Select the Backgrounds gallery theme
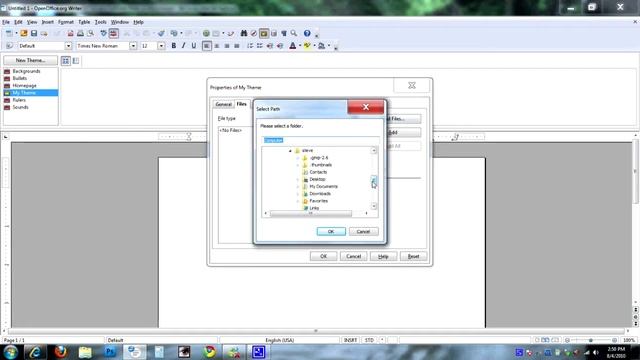 click(27, 71)
